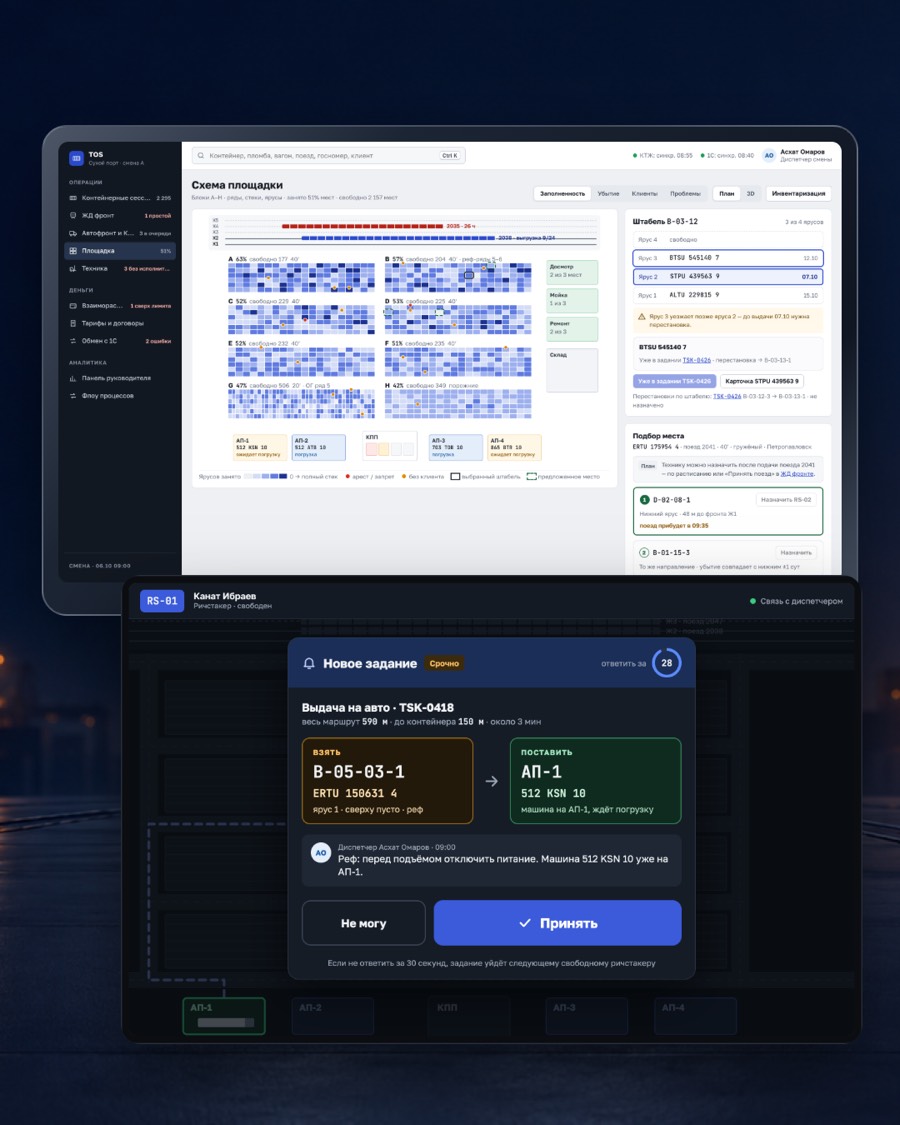Click the Досмотр zone on the yard map
Image resolution: width=900 pixels, height=1125 pixels.
coord(572,273)
